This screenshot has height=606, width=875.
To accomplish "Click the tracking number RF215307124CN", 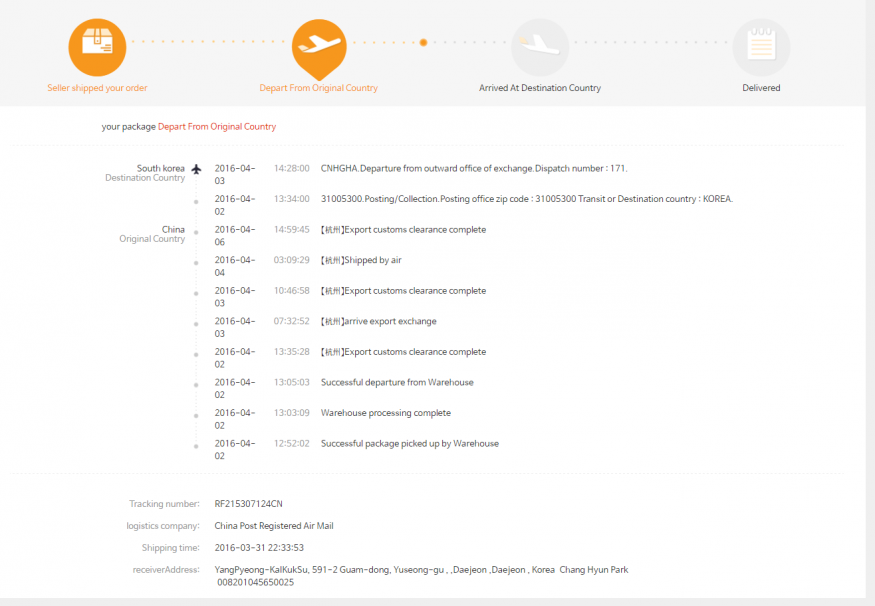I will (249, 504).
